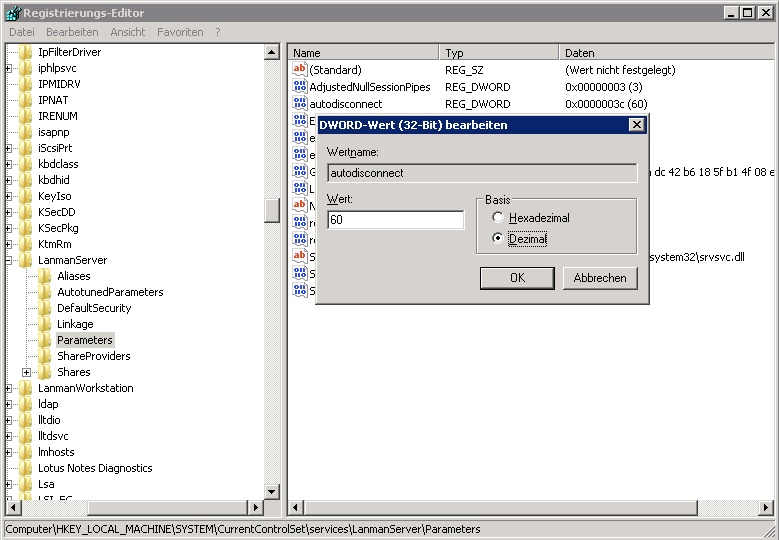Open the Bearbeiten menu
The height and width of the screenshot is (540, 779).
coord(72,32)
